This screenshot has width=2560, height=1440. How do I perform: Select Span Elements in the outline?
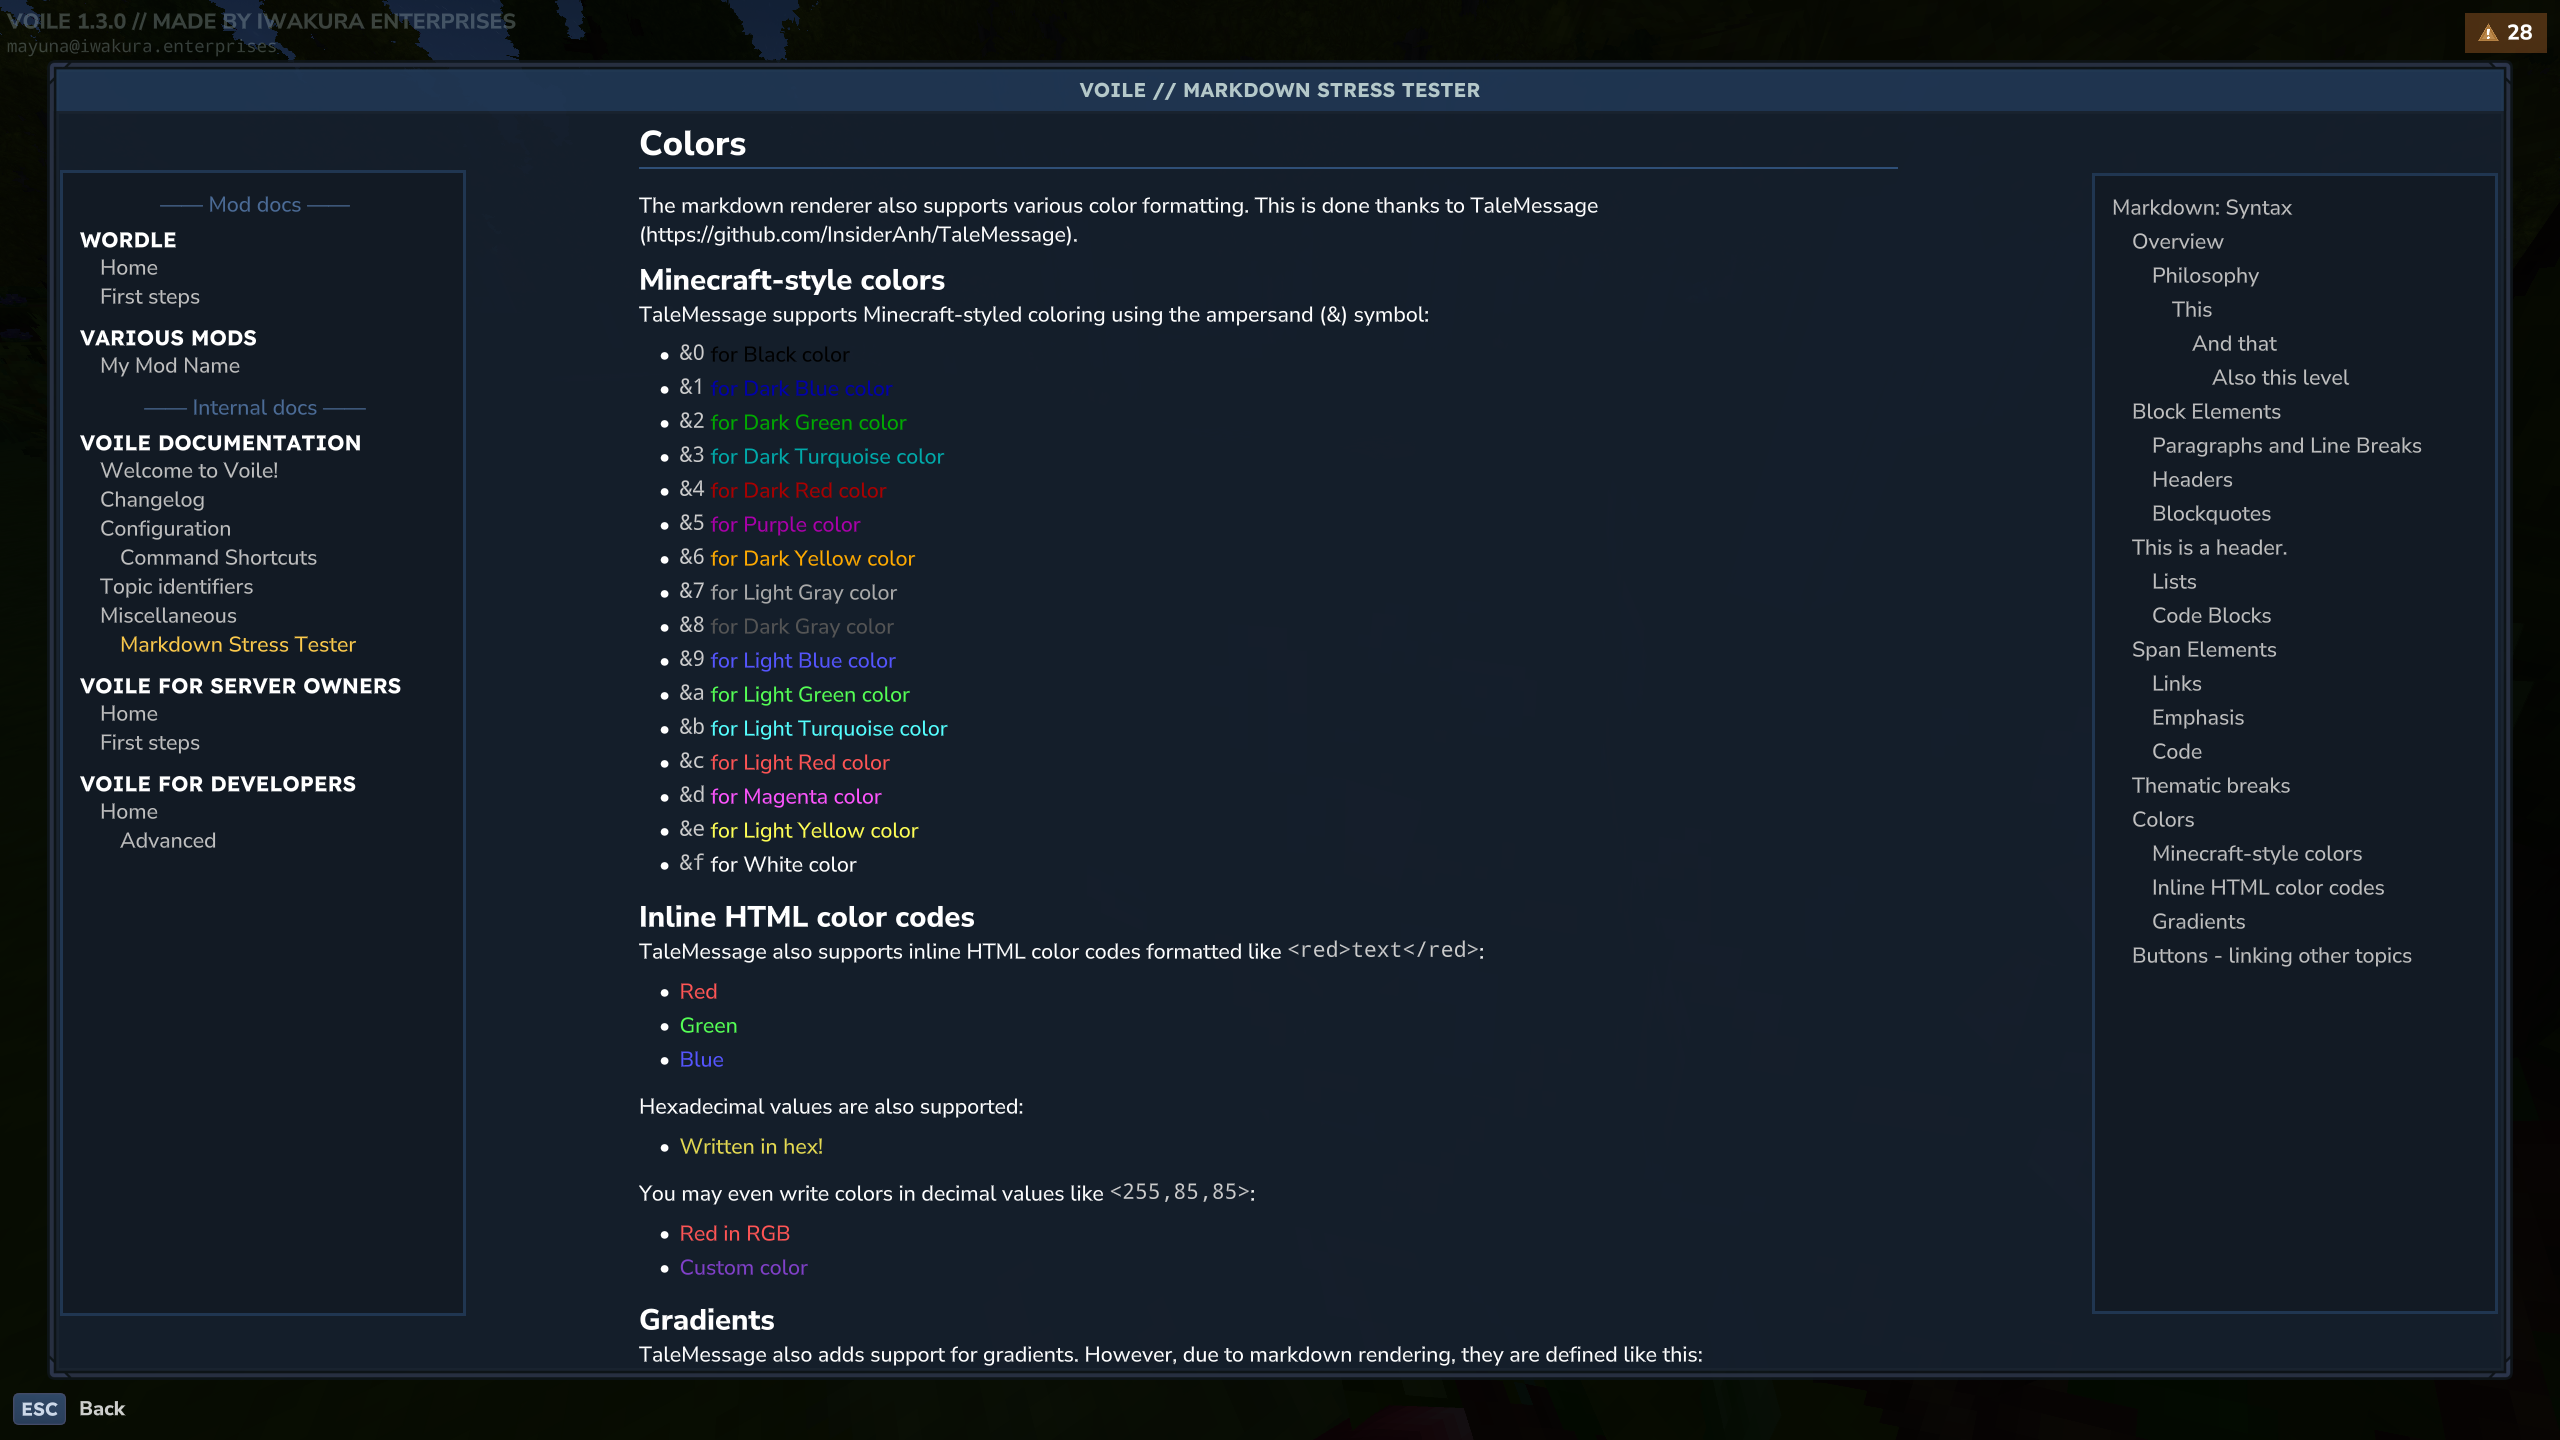pyautogui.click(x=2204, y=649)
